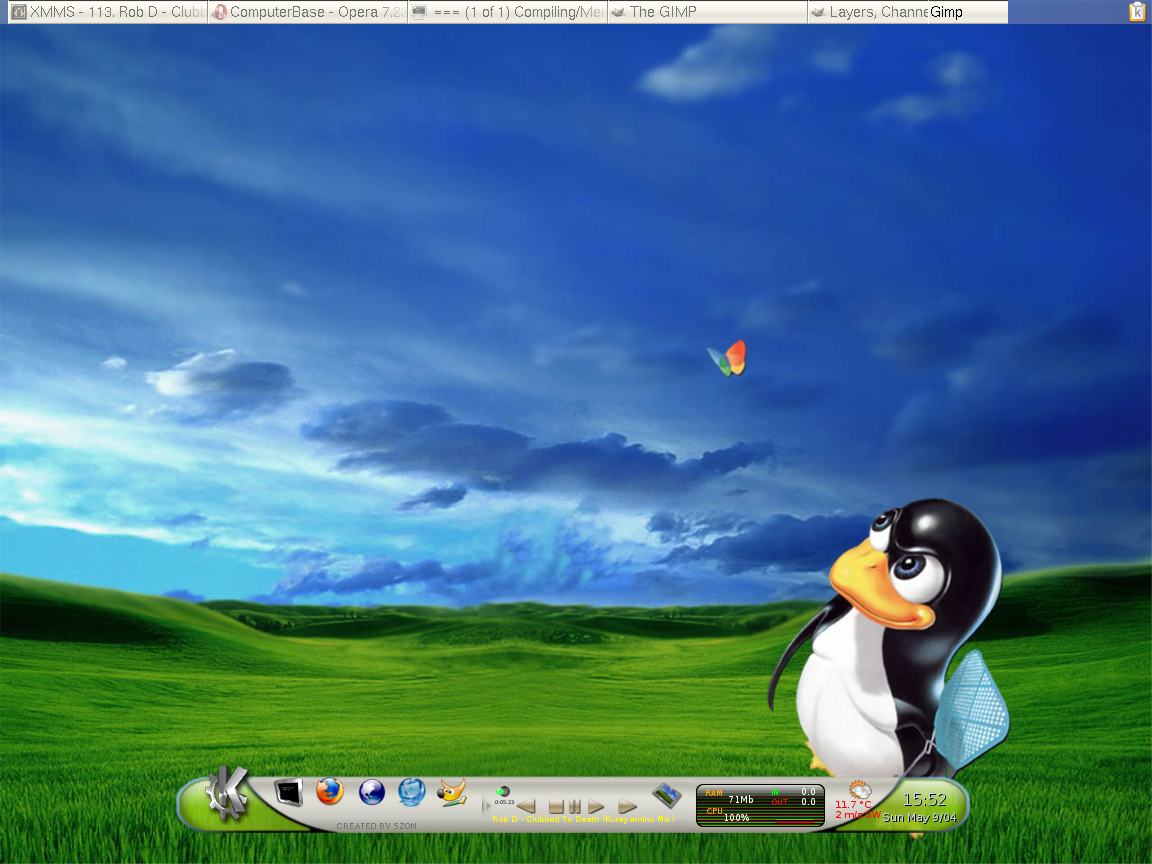The height and width of the screenshot is (864, 1152).
Task: Open the KDE gear menu on the dock
Action: point(226,794)
